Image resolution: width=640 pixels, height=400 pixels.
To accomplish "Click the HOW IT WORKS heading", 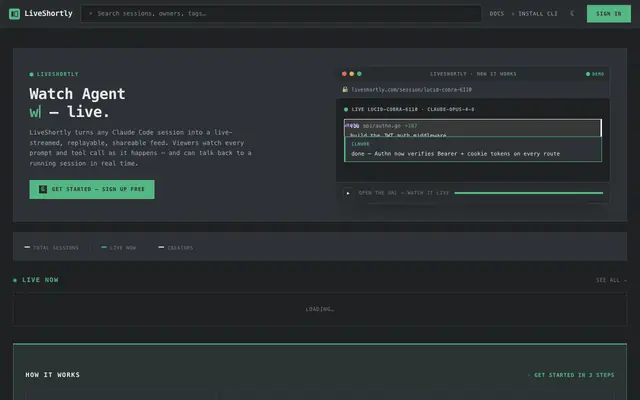I will [53, 375].
